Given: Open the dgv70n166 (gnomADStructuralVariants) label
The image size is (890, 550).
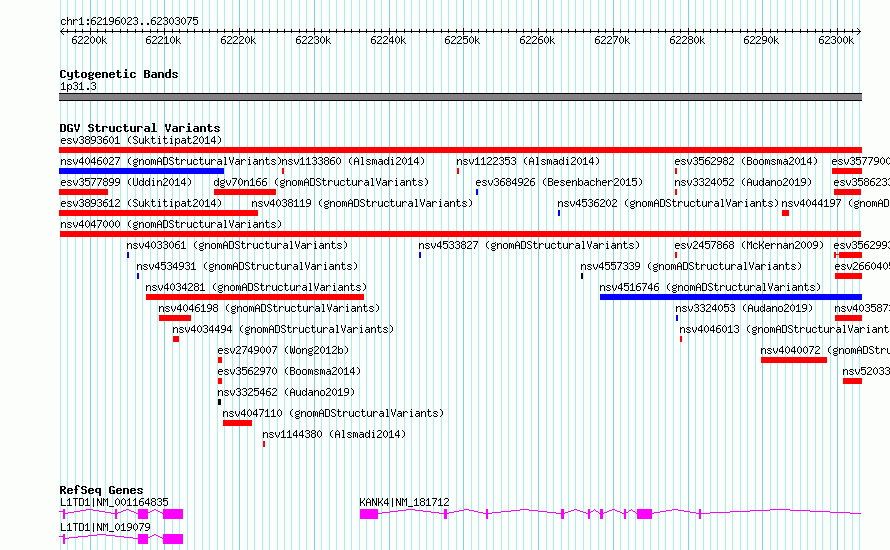Looking at the screenshot, I should coord(321,182).
